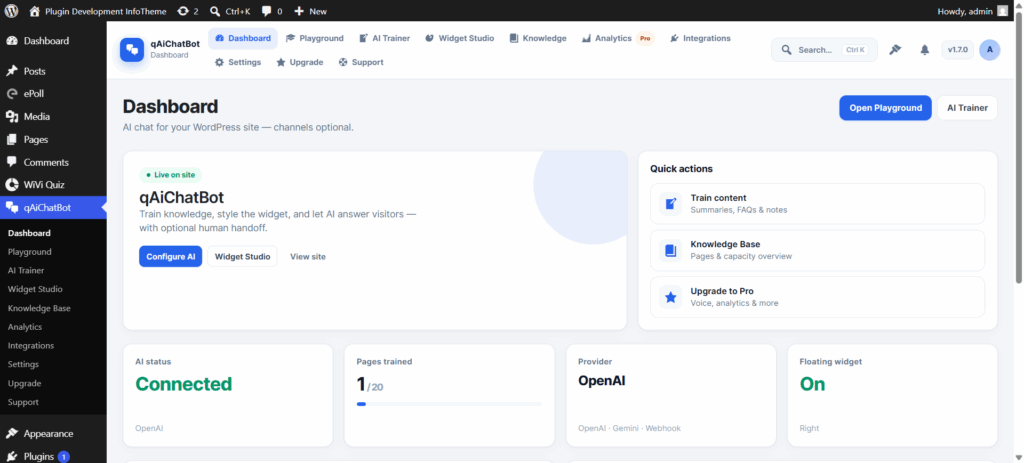Click the AI Trainer button near page title
This screenshot has height=463, width=1024.
[967, 108]
